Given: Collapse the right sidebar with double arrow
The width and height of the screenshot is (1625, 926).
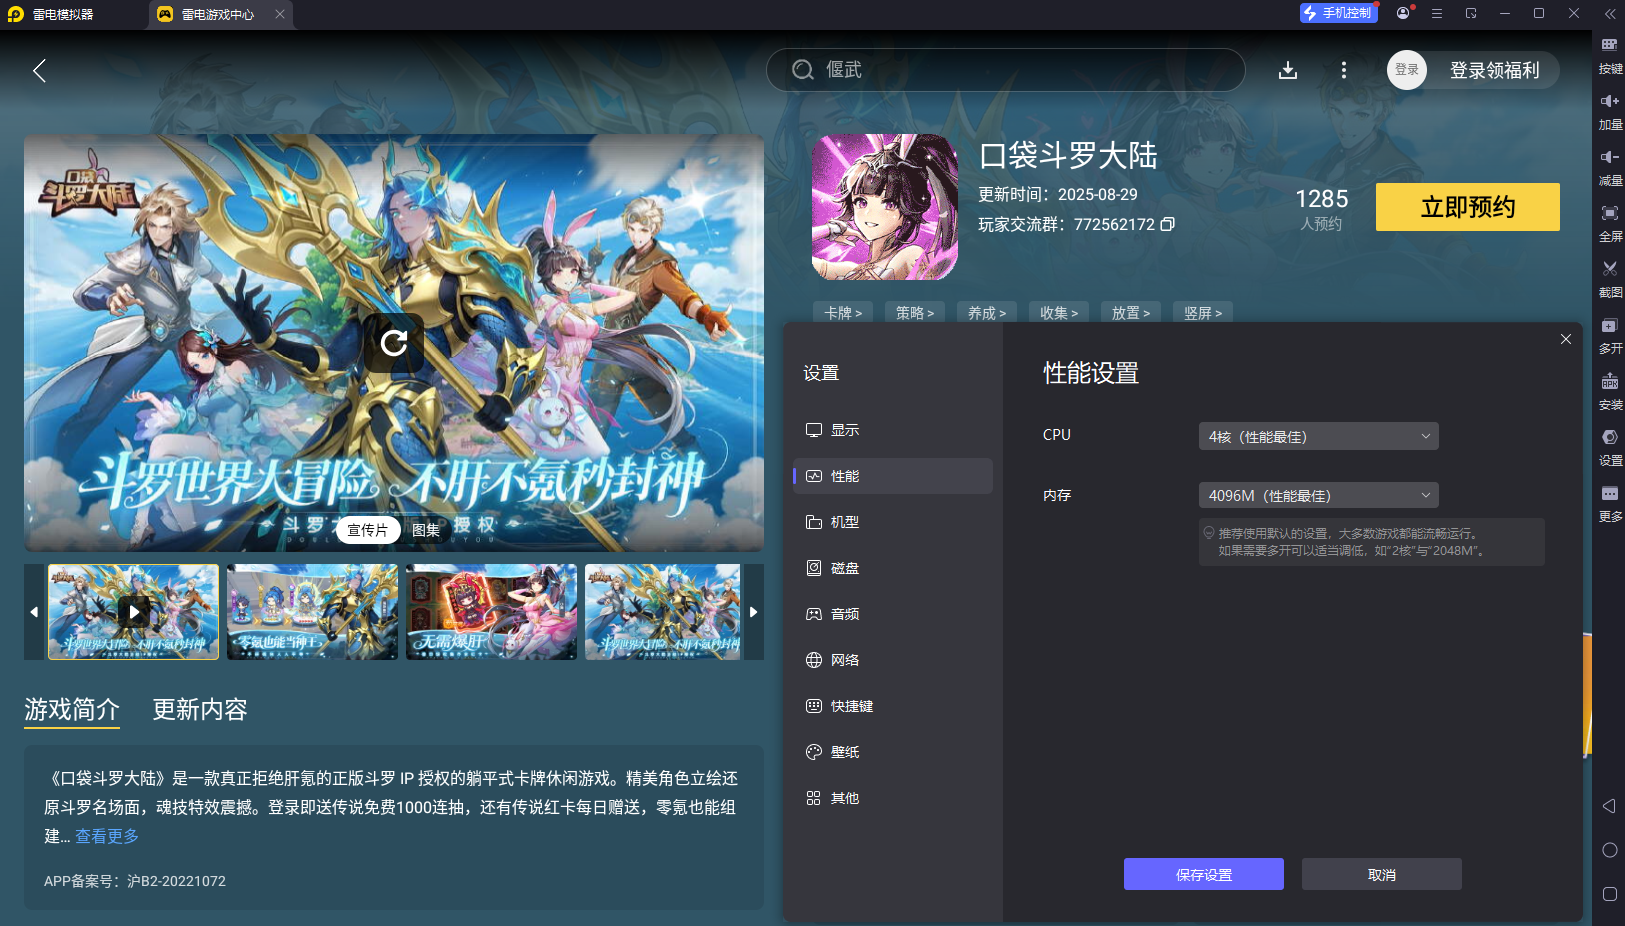Looking at the screenshot, I should tap(1609, 14).
